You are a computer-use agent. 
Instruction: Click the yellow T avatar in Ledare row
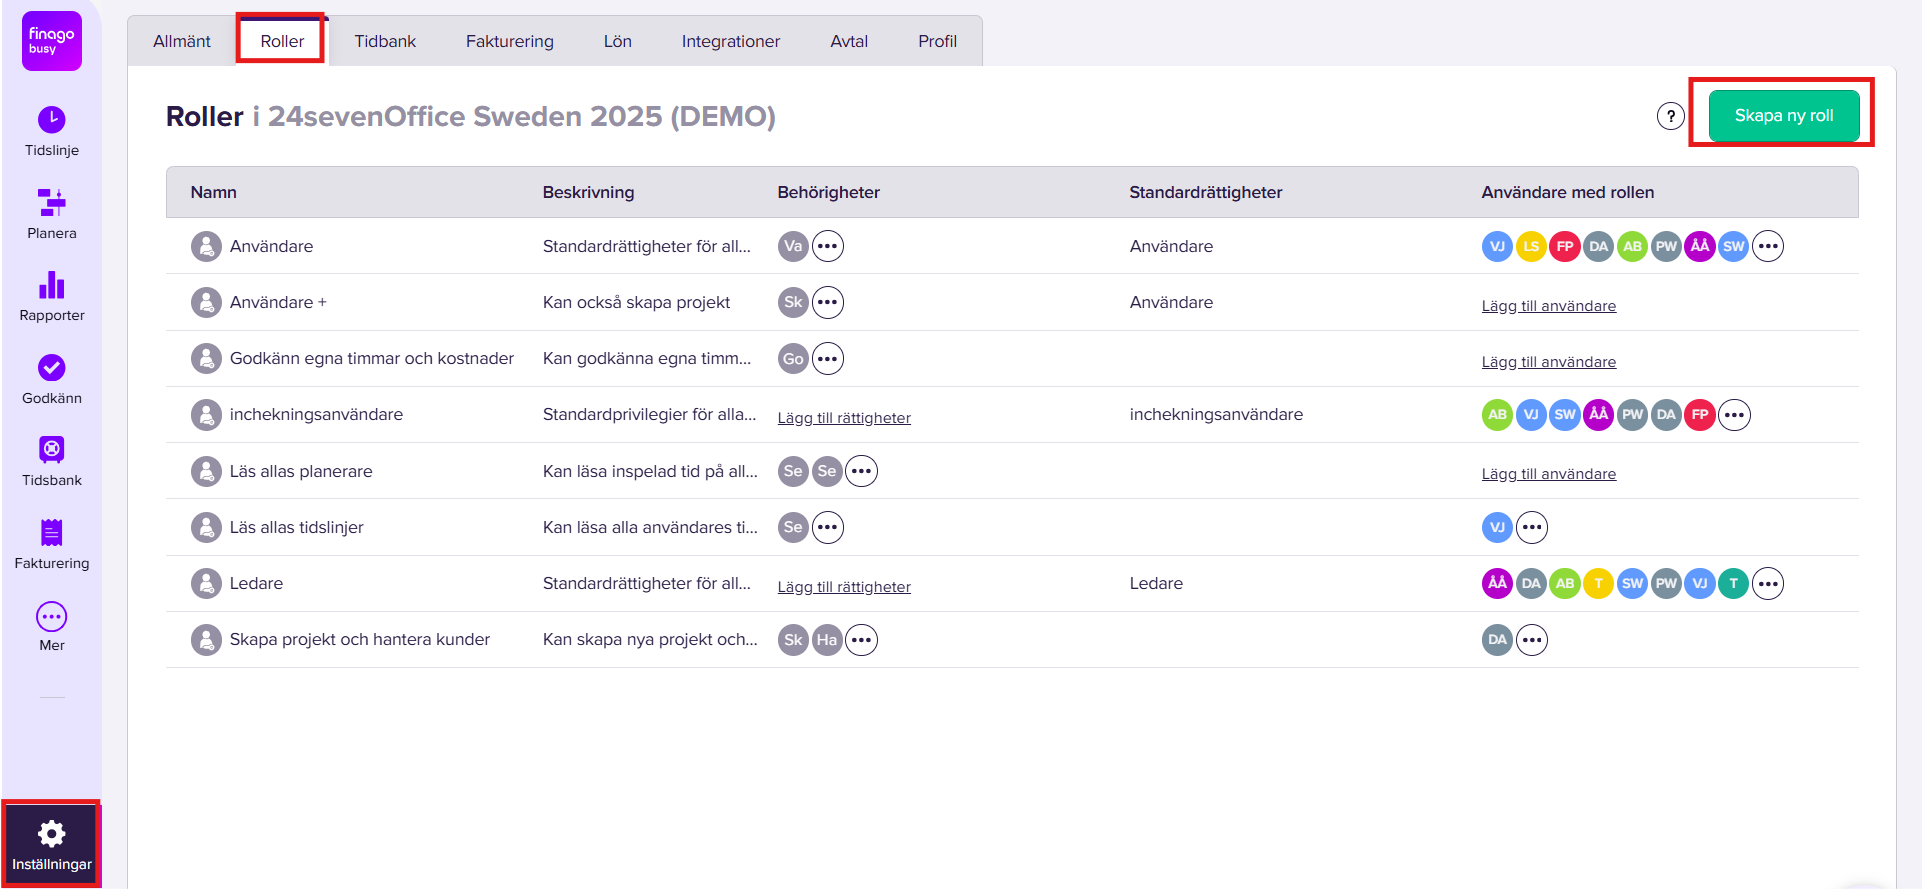pos(1598,583)
